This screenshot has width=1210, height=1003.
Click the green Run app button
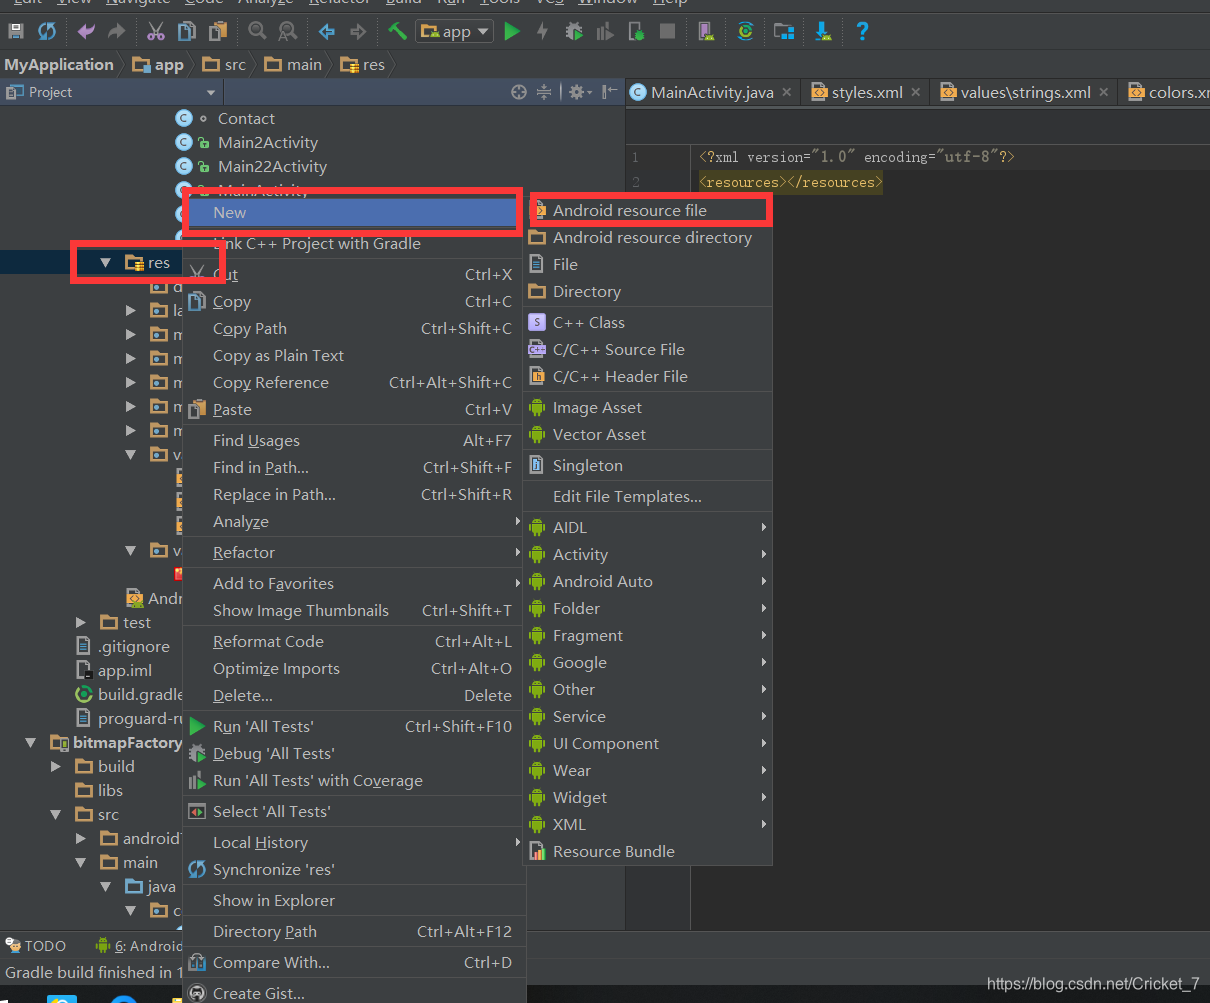click(x=512, y=31)
